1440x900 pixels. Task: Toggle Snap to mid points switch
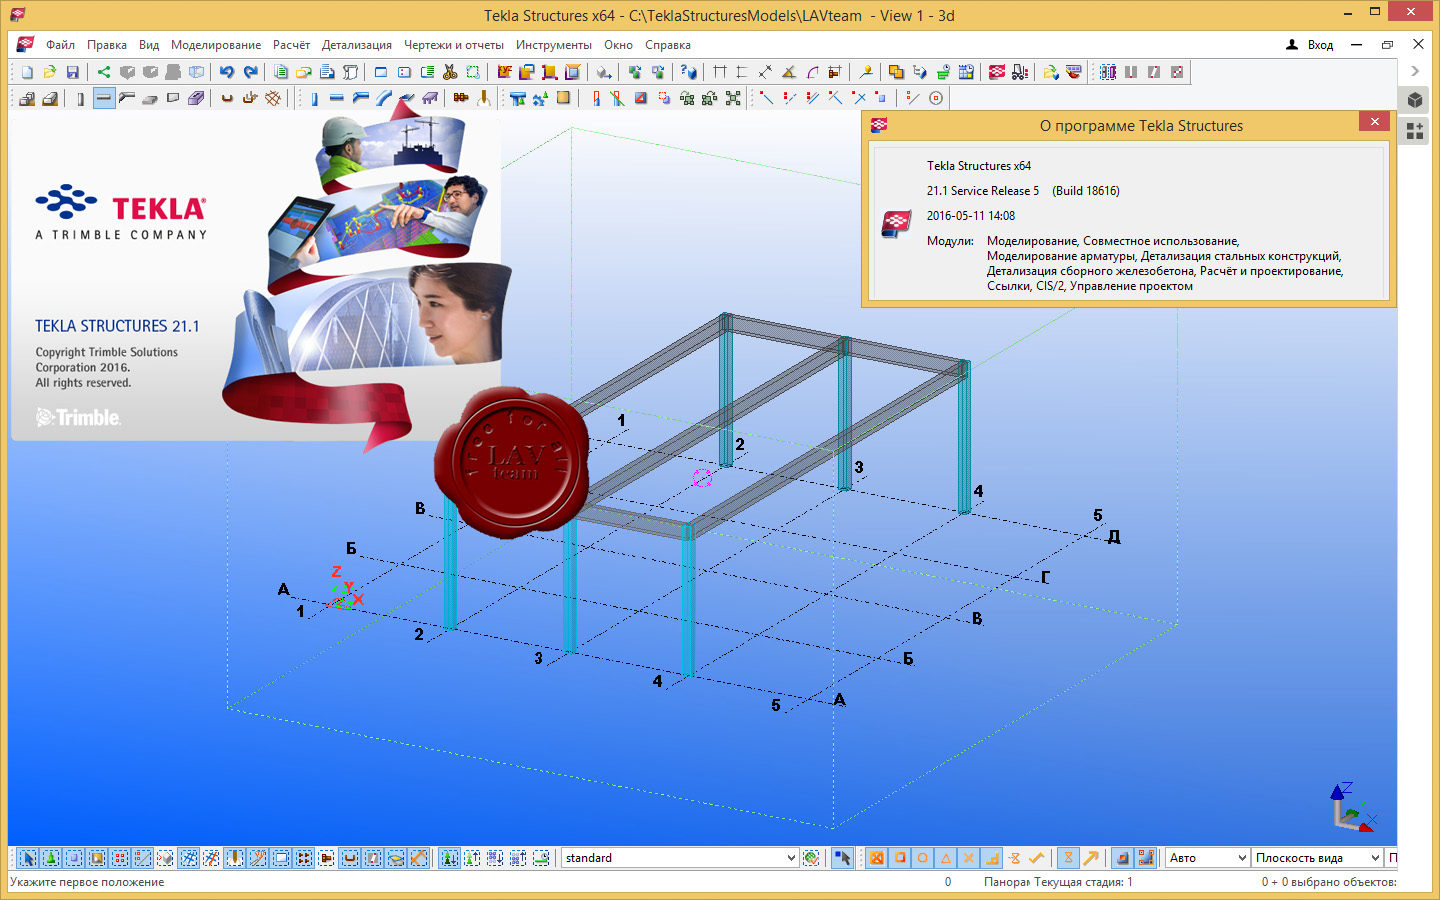945,858
